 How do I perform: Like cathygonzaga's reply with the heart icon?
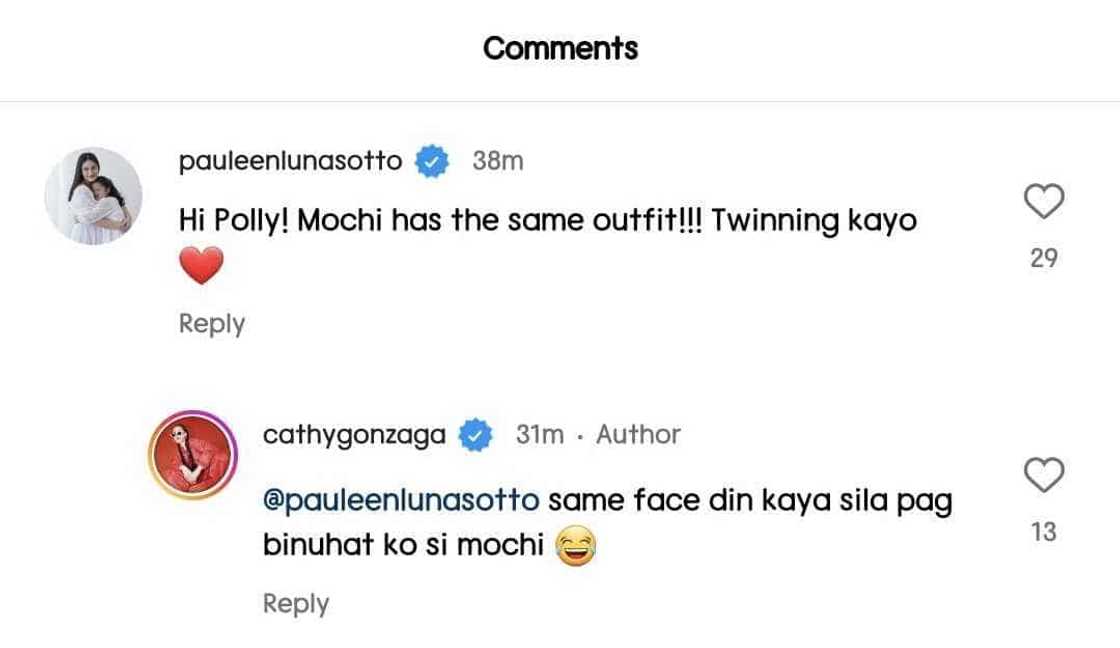[x=1044, y=476]
